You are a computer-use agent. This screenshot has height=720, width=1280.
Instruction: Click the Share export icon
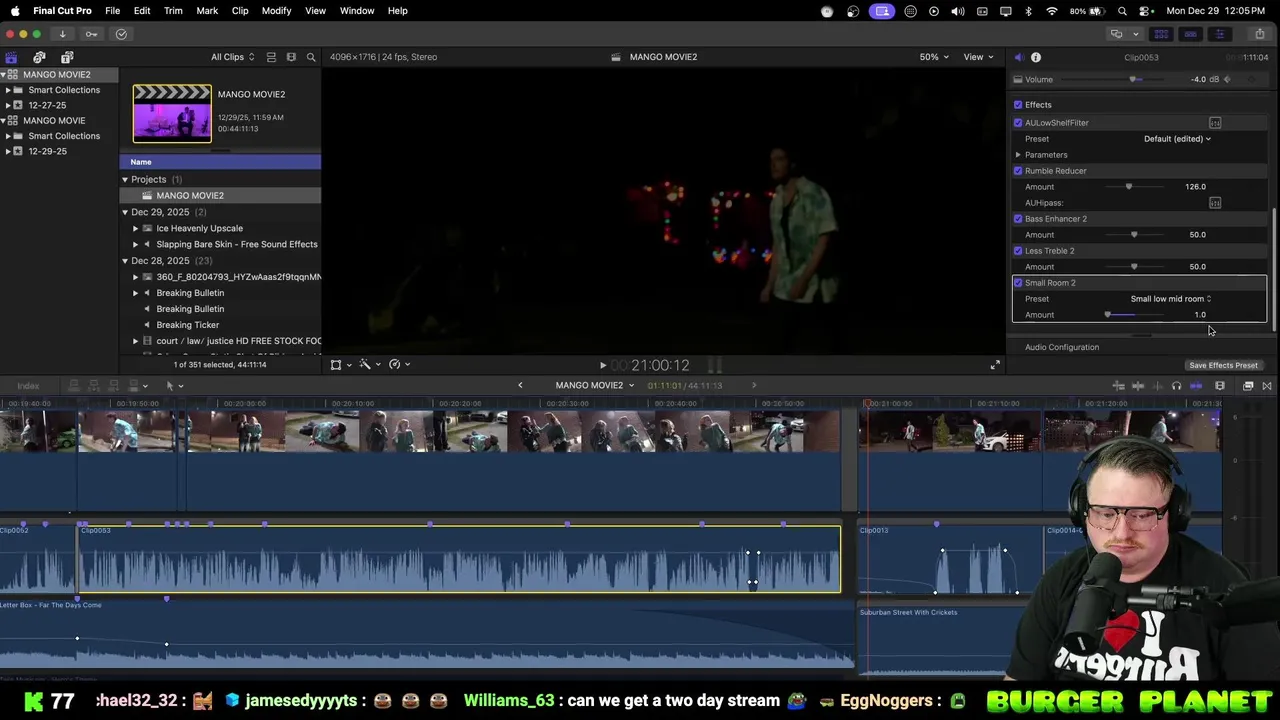[1259, 34]
